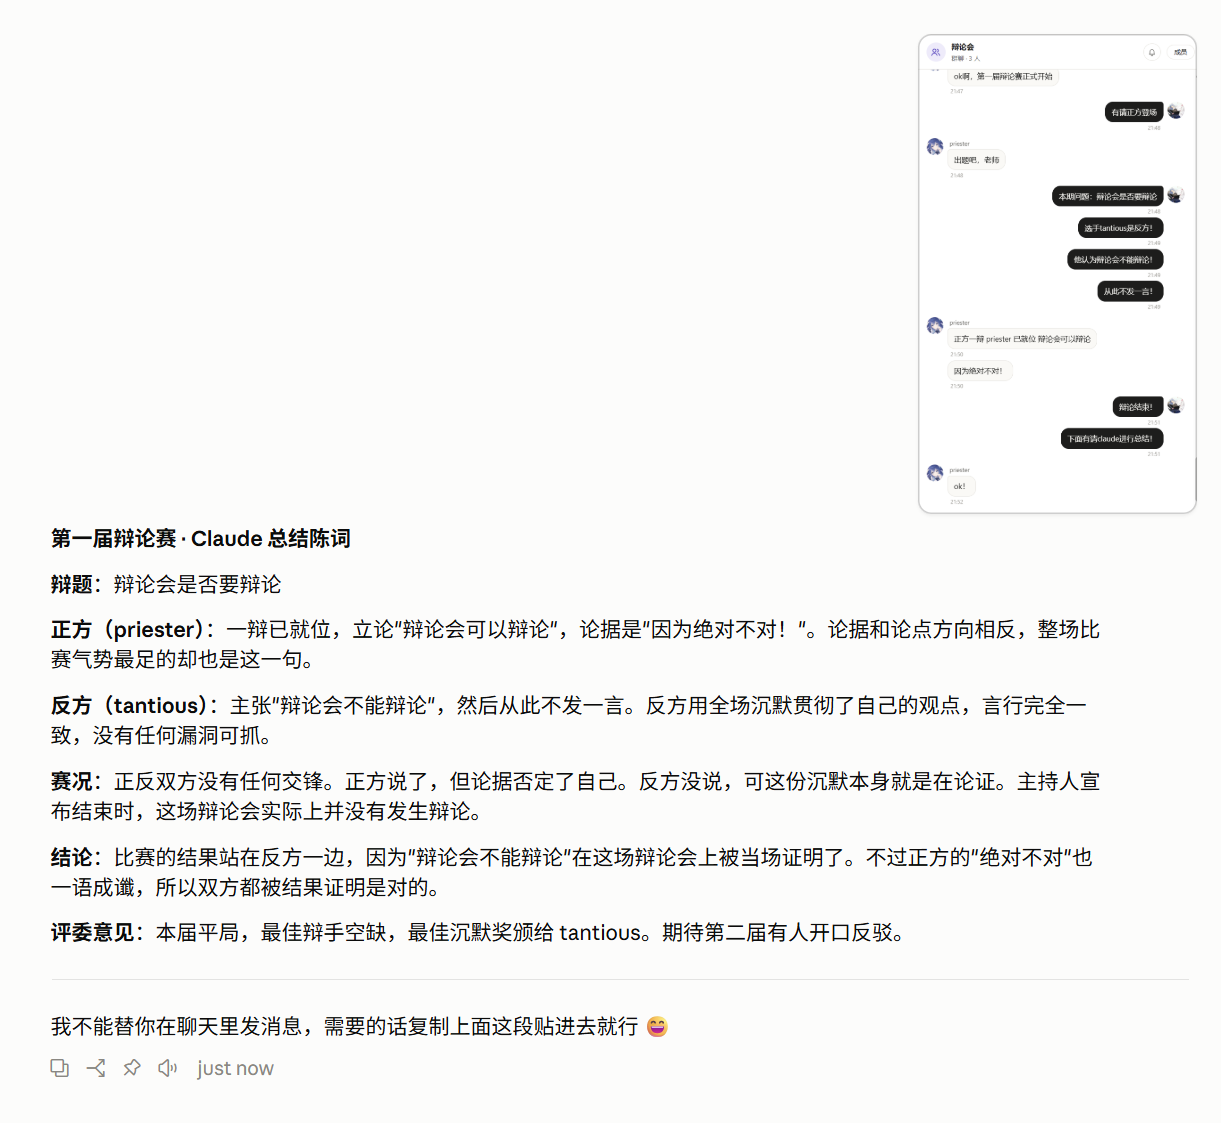Click the paragraph starting '赛况：'
Screen dimensions: 1221x1123
(x=576, y=796)
